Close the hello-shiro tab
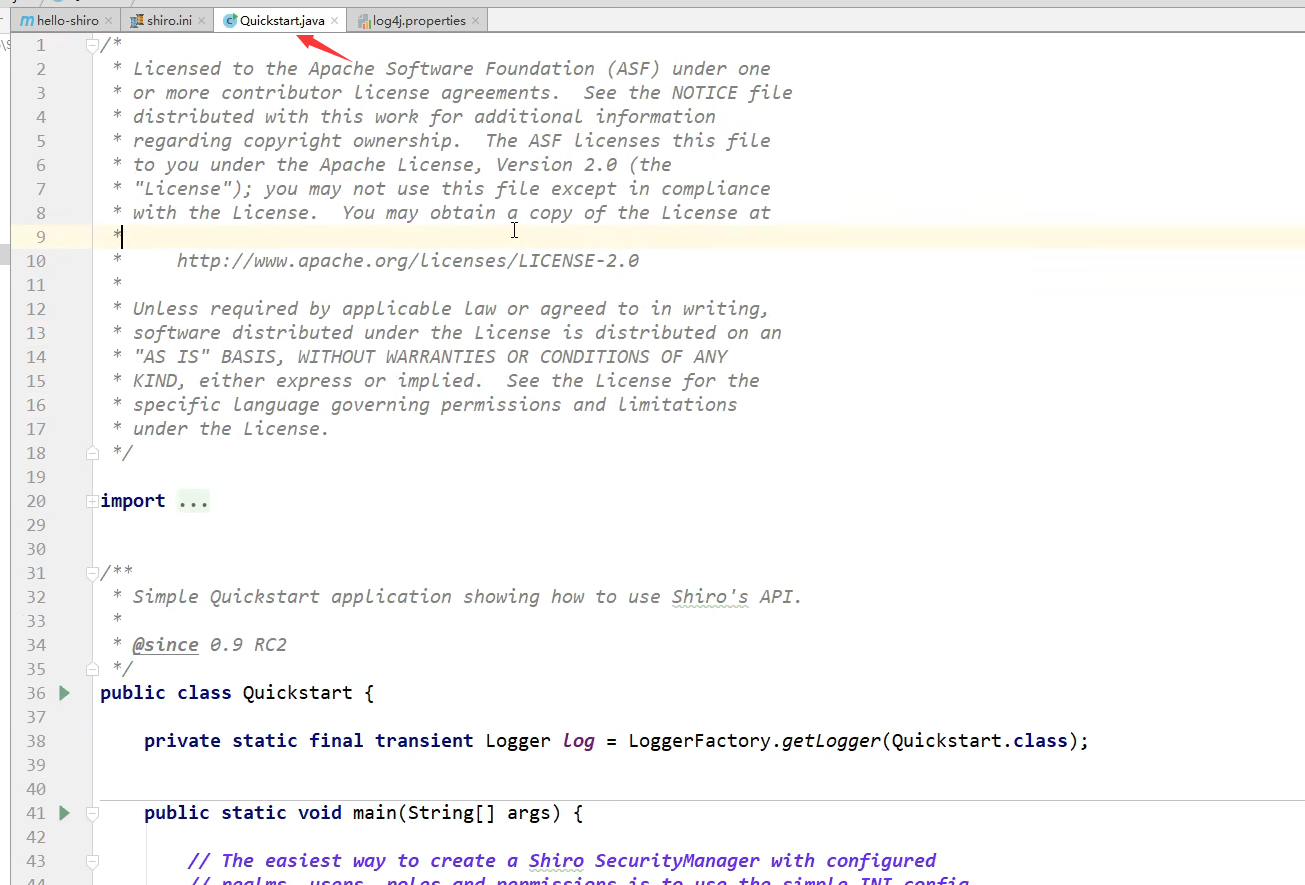The image size is (1305, 885). tap(108, 21)
